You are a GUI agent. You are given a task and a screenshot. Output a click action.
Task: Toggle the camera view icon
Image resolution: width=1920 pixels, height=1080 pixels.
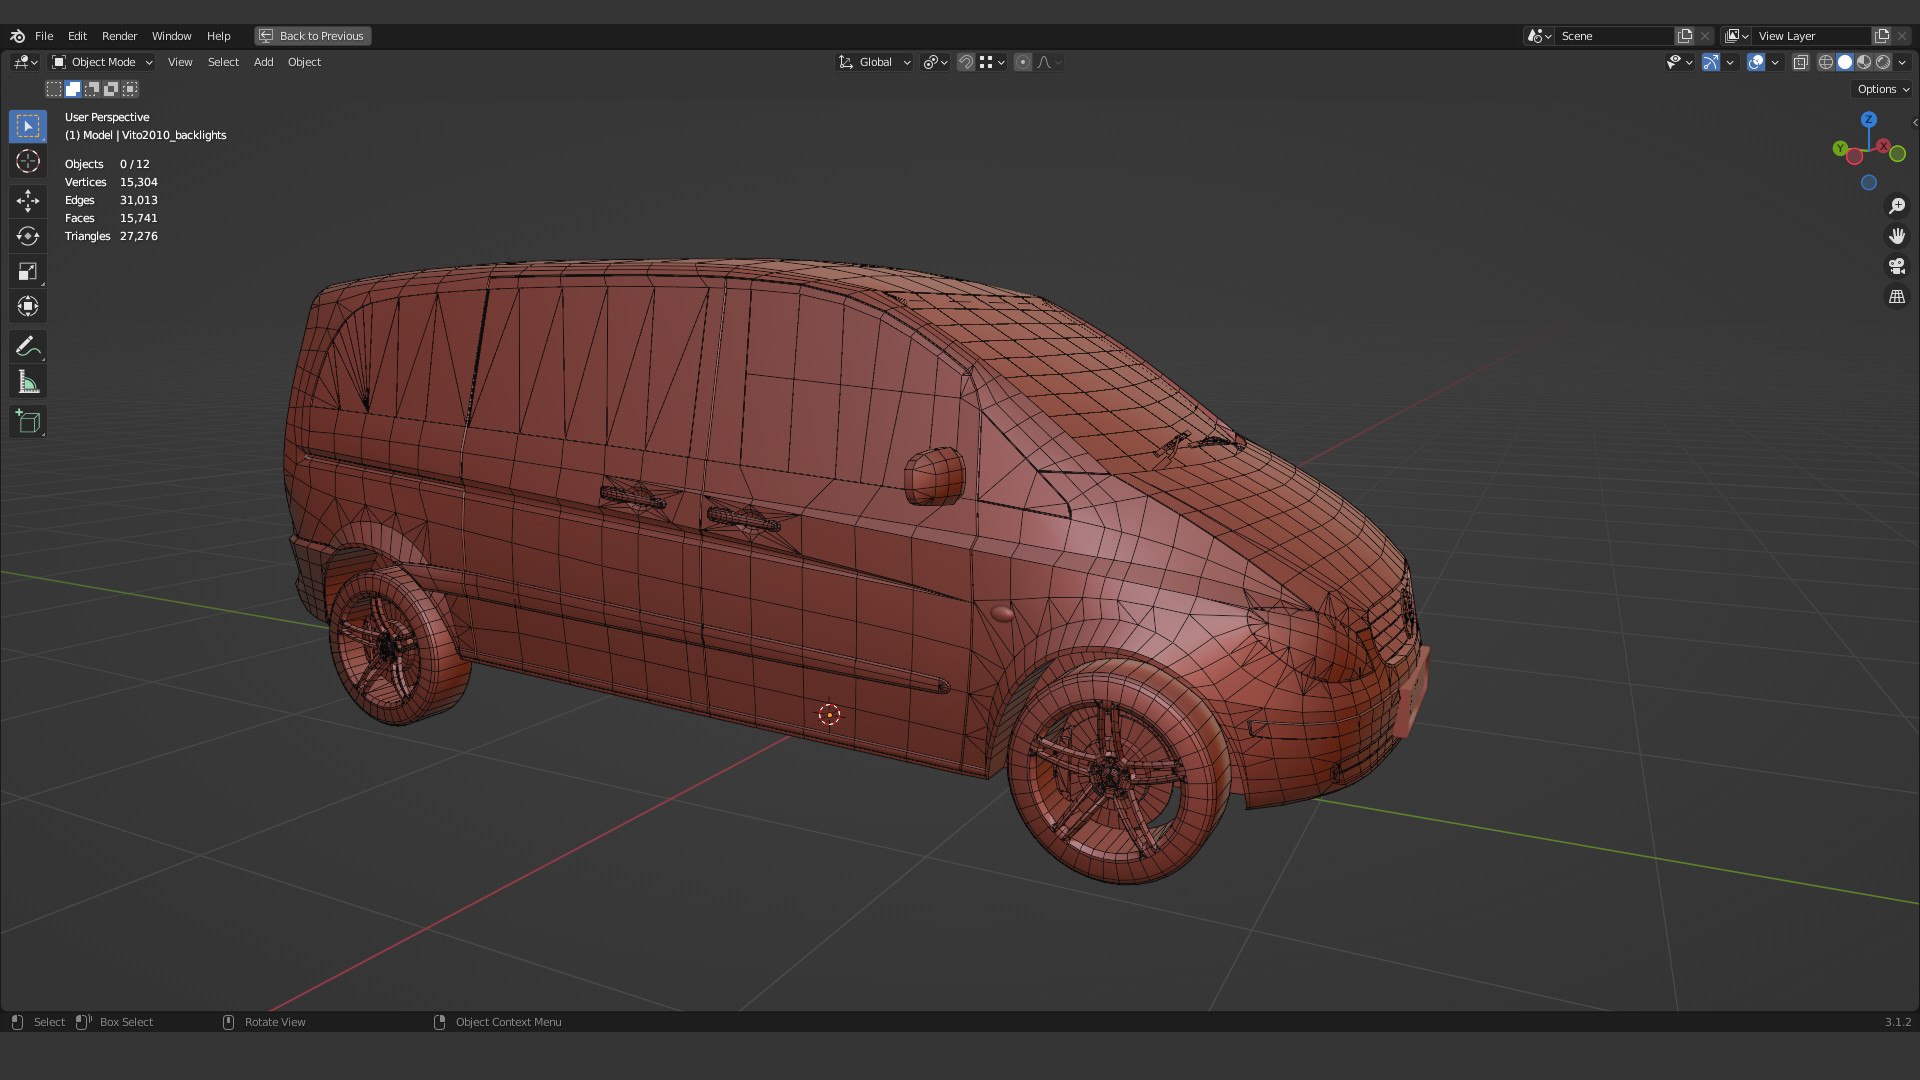[1896, 266]
